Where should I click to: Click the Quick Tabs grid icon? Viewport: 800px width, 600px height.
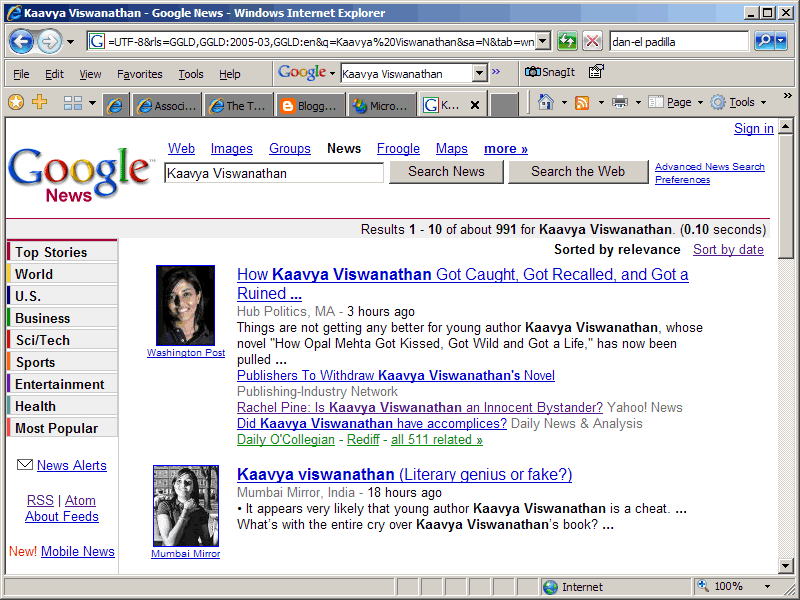pyautogui.click(x=73, y=103)
